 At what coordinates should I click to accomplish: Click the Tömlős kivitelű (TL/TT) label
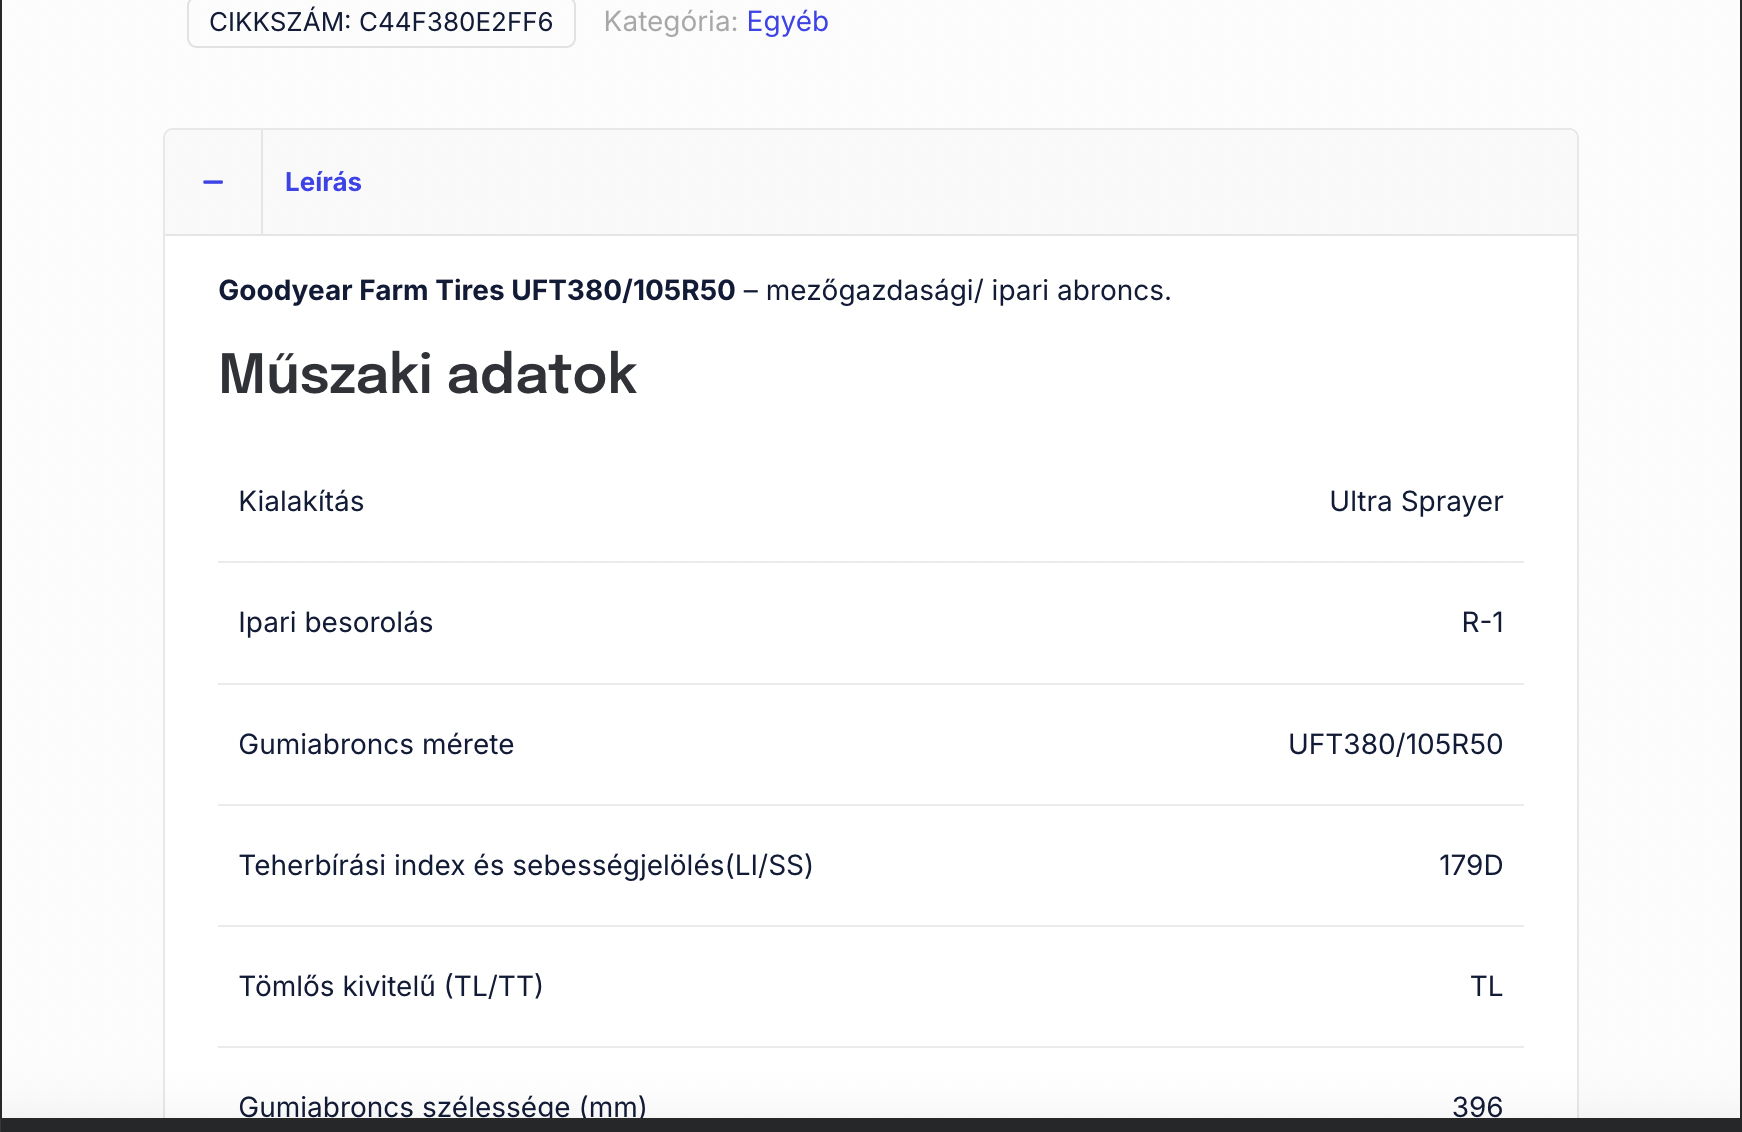point(391,986)
